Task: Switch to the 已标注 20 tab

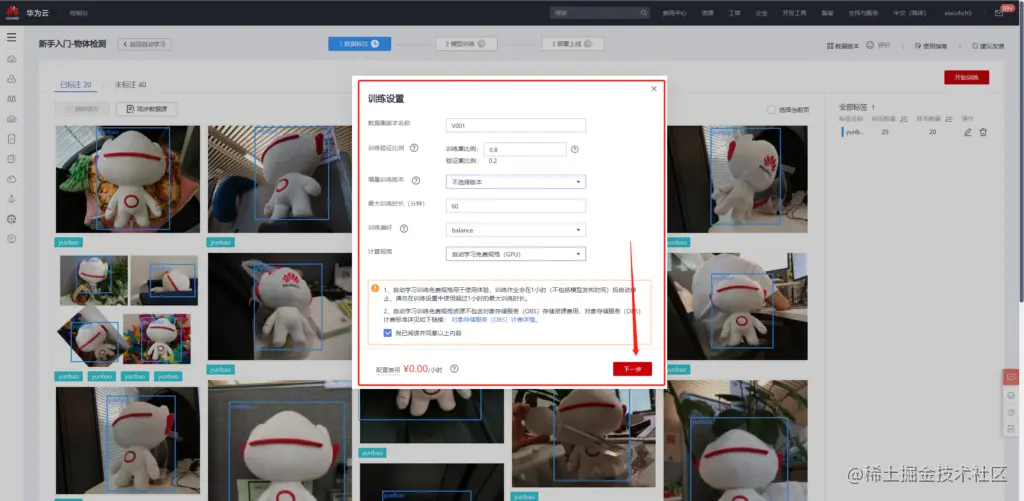Action: coord(75,85)
